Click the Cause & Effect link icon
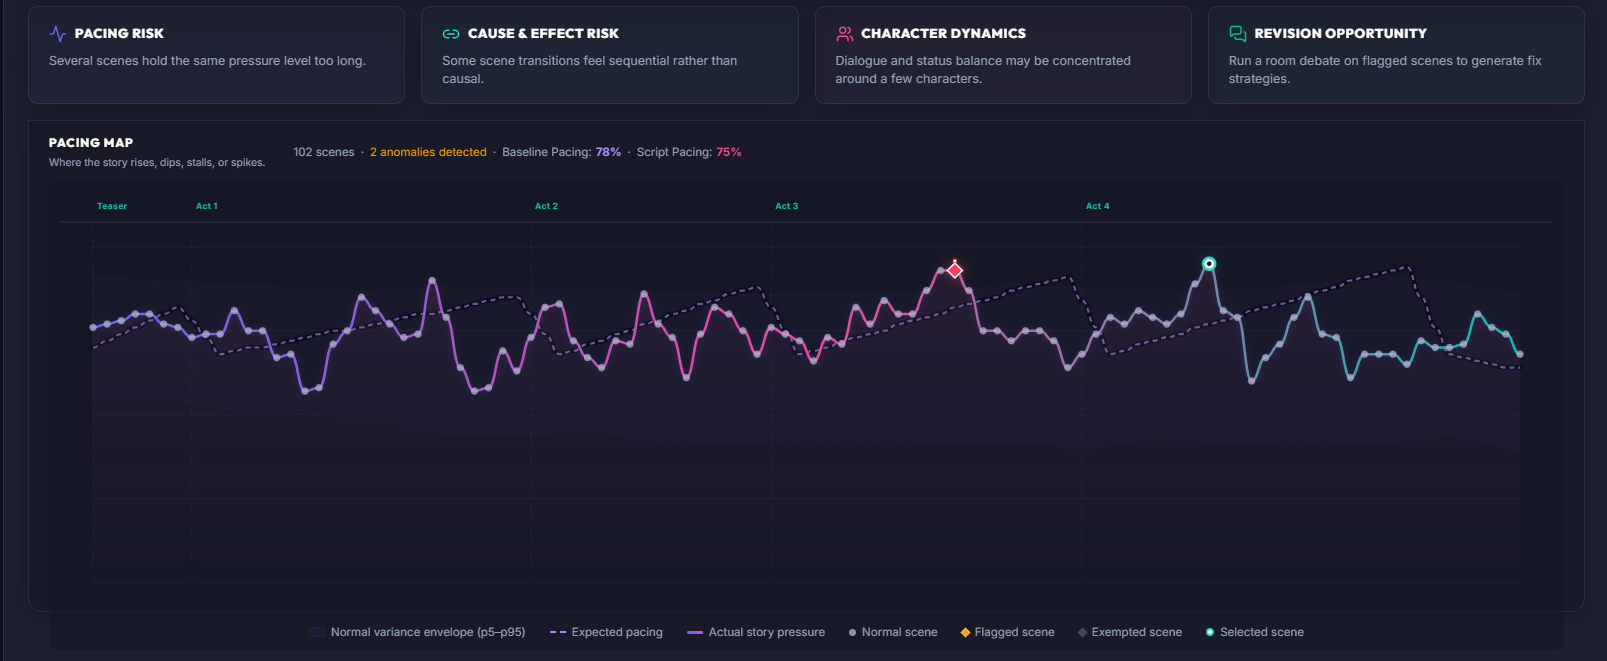Image resolution: width=1607 pixels, height=661 pixels. 451,34
